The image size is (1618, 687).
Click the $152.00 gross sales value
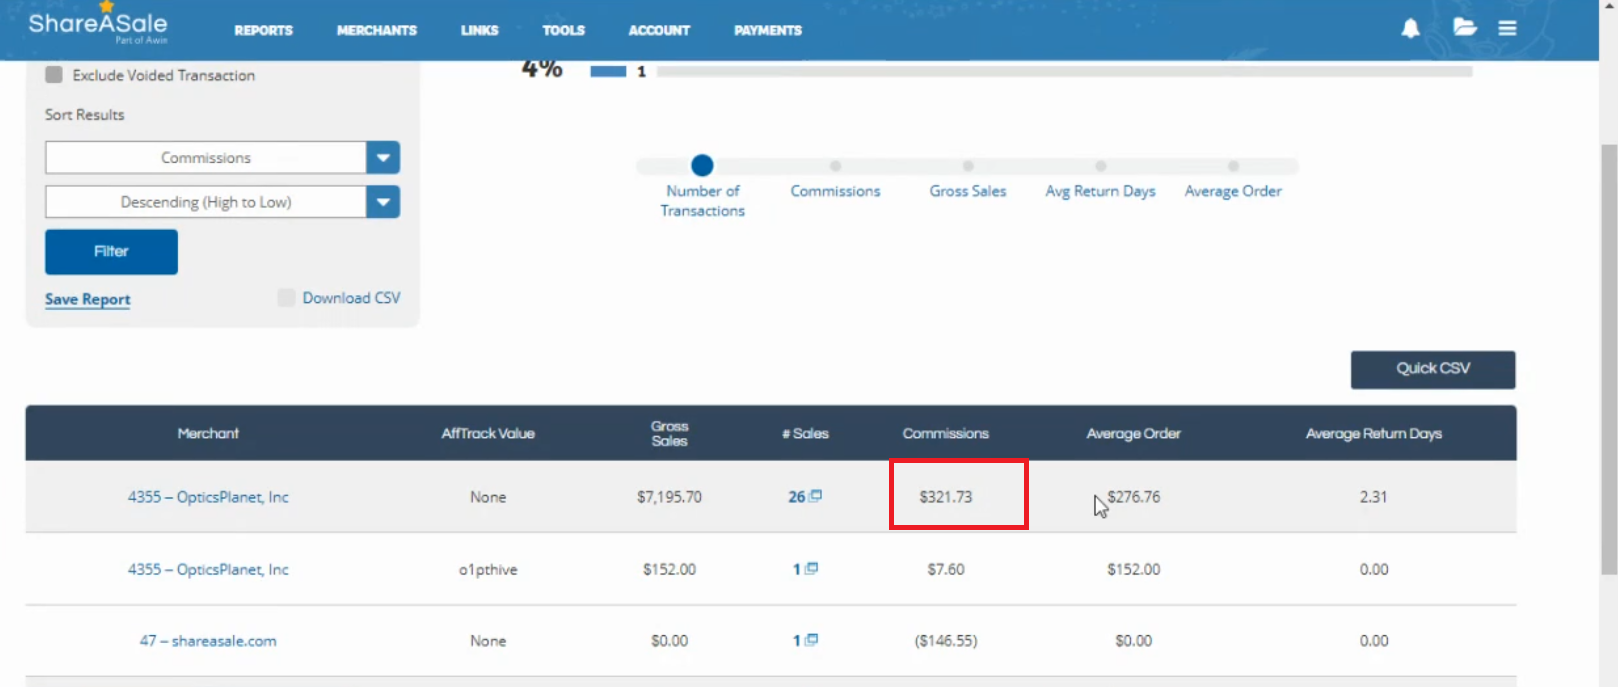pyautogui.click(x=669, y=569)
